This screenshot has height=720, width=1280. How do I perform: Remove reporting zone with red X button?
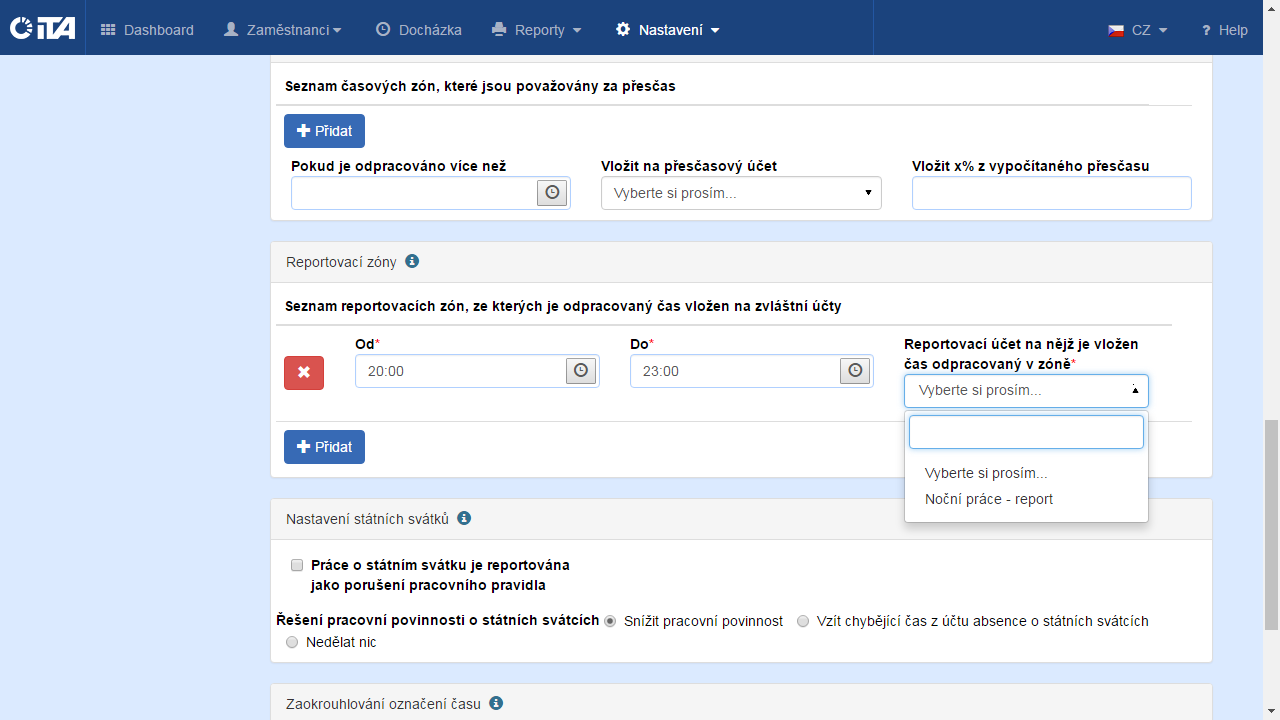click(304, 372)
